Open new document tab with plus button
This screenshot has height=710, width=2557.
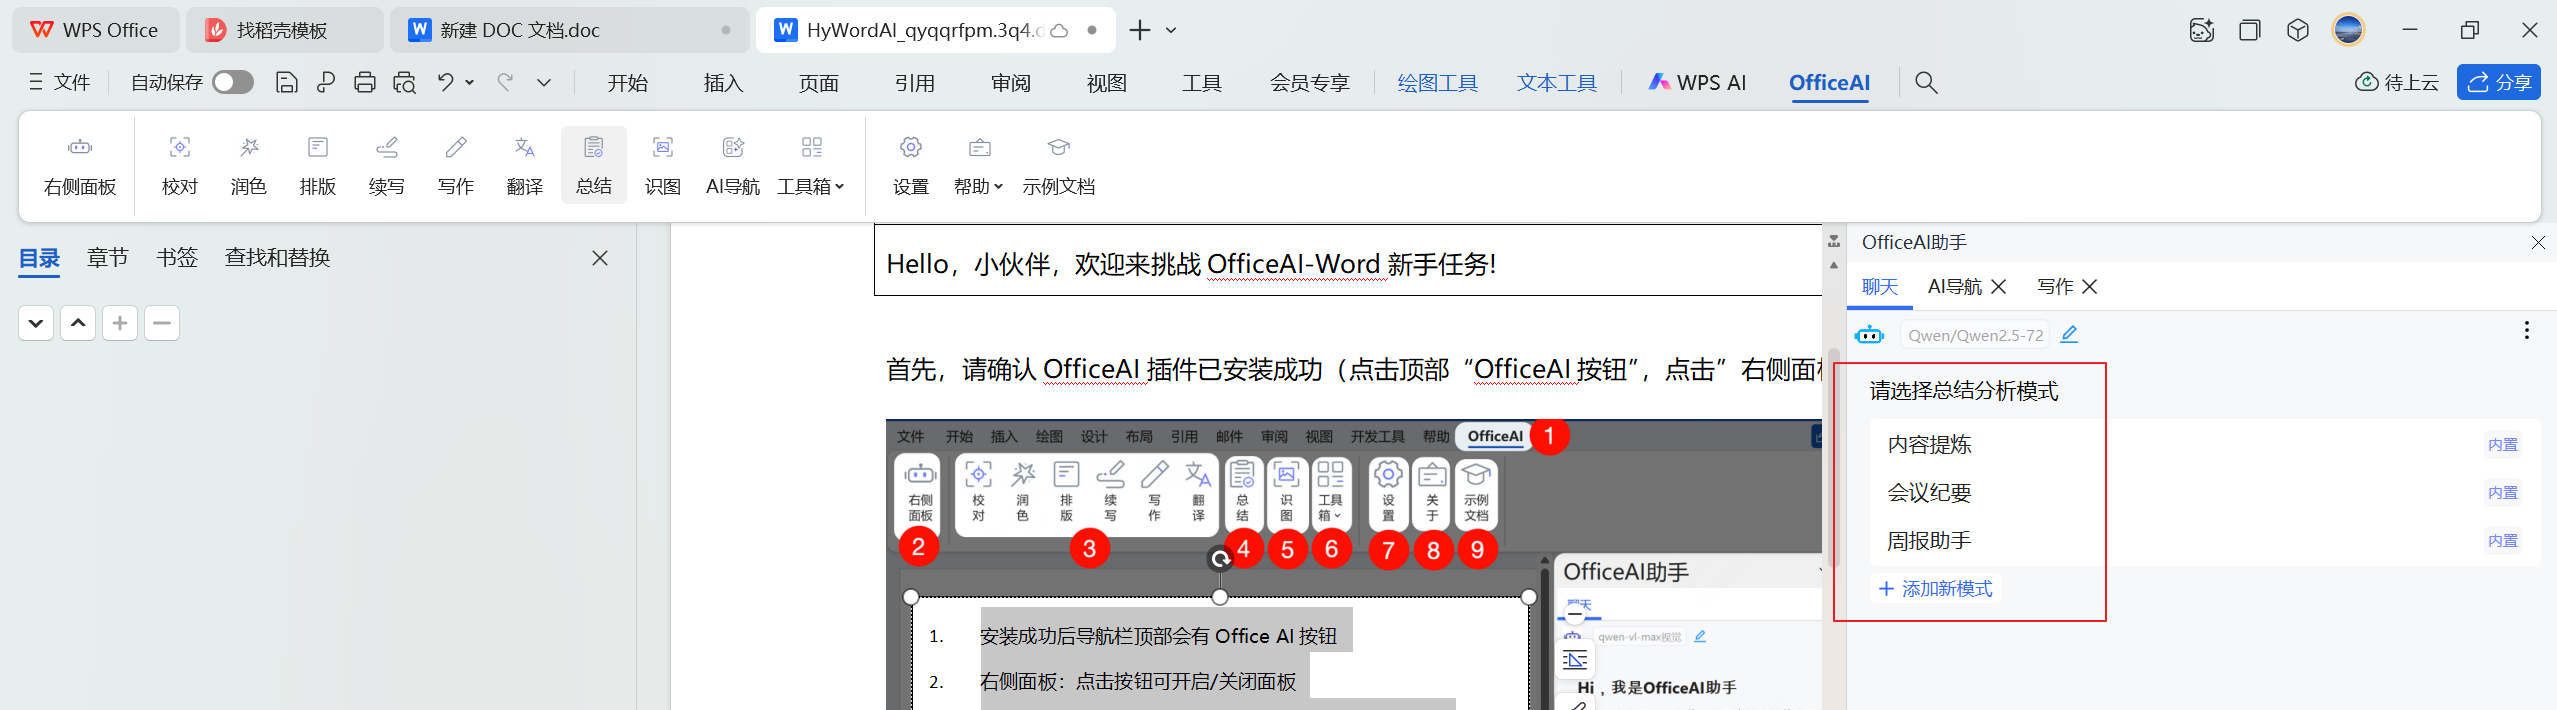[x=1140, y=31]
